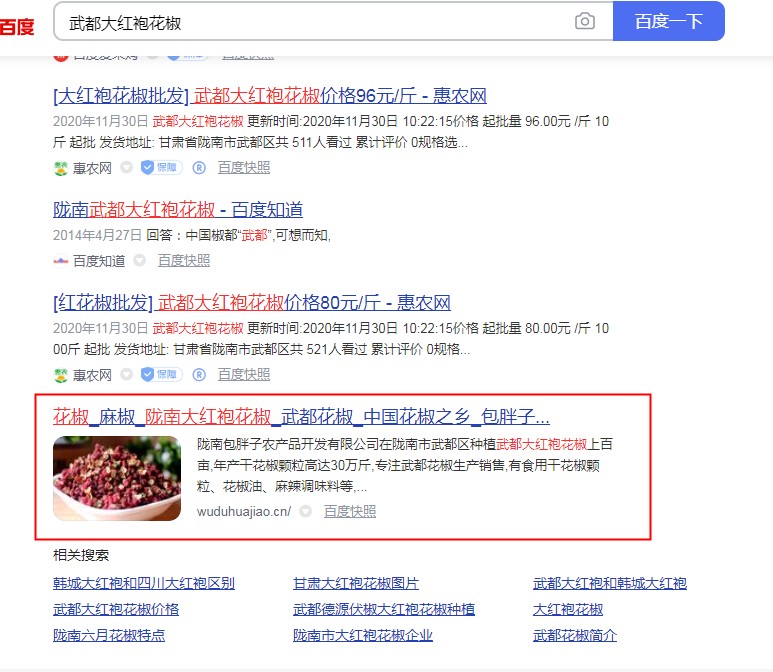Viewport: 773px width, 672px height.
Task: Click the 百度一下 search button
Action: point(668,21)
